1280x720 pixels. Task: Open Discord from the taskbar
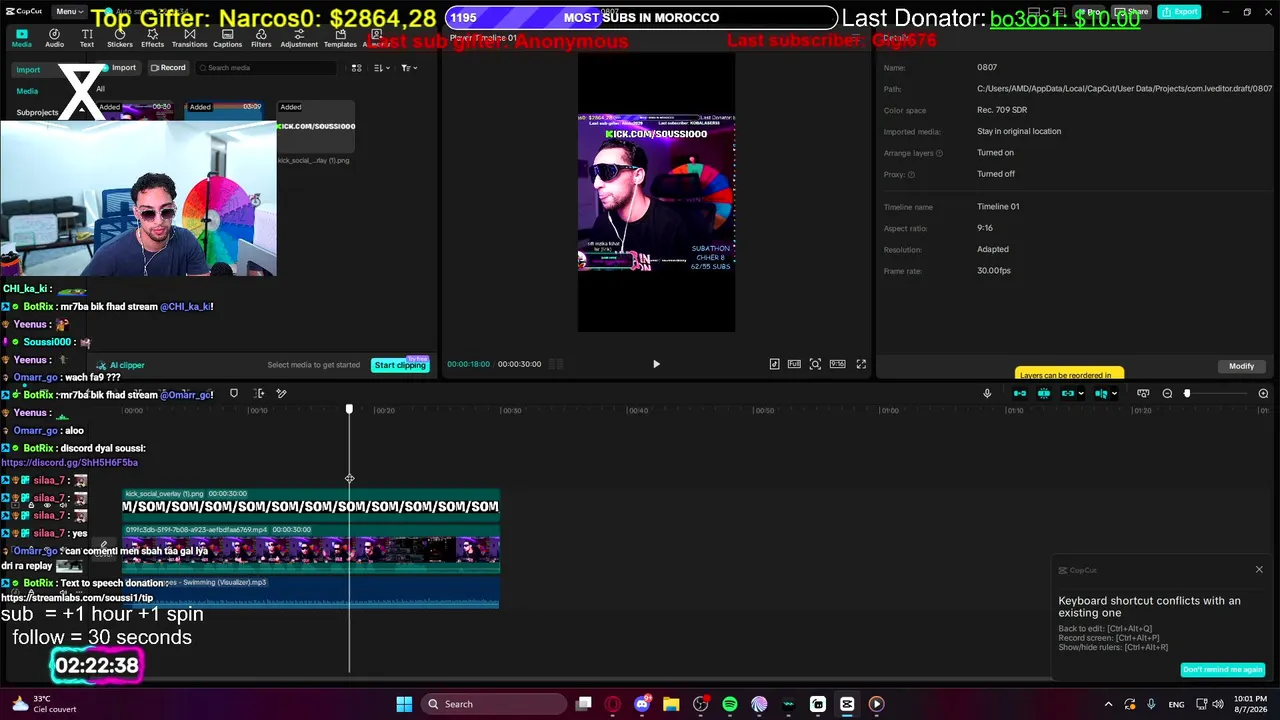click(642, 704)
